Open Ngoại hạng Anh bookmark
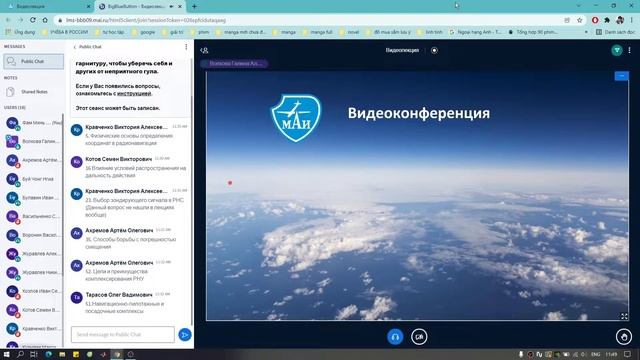 click(x=475, y=32)
